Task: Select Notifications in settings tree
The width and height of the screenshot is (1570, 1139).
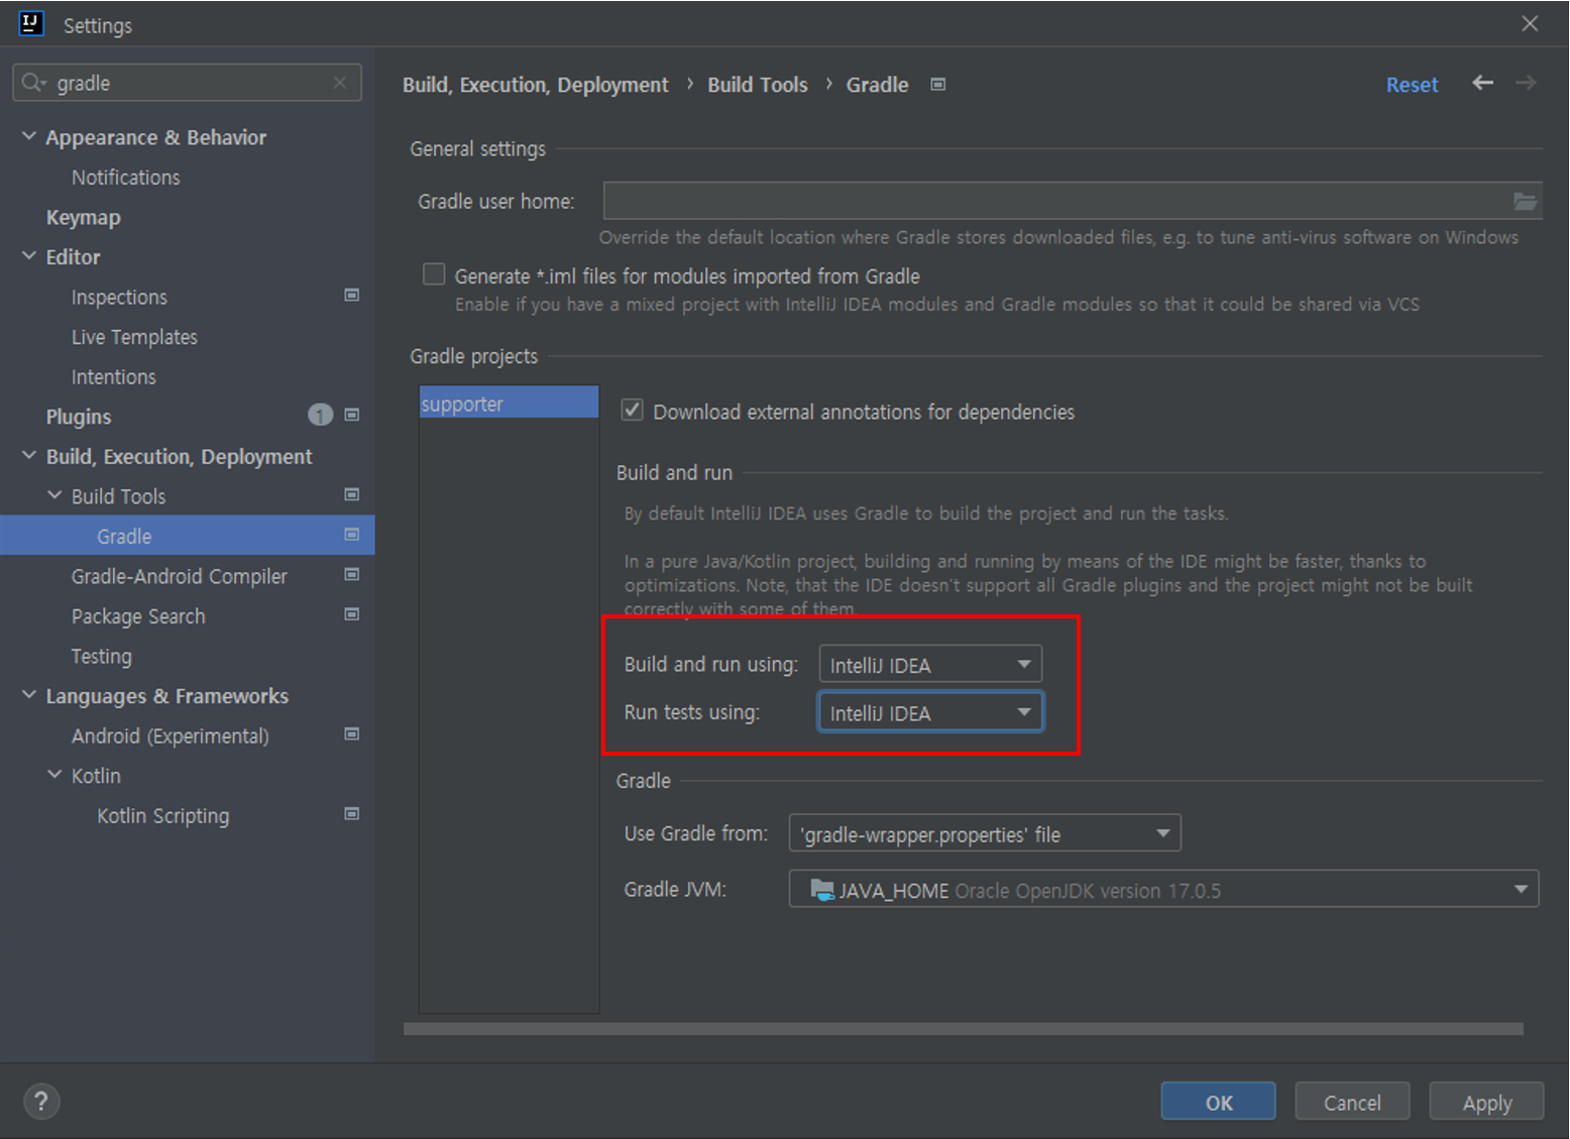Action: (x=126, y=177)
